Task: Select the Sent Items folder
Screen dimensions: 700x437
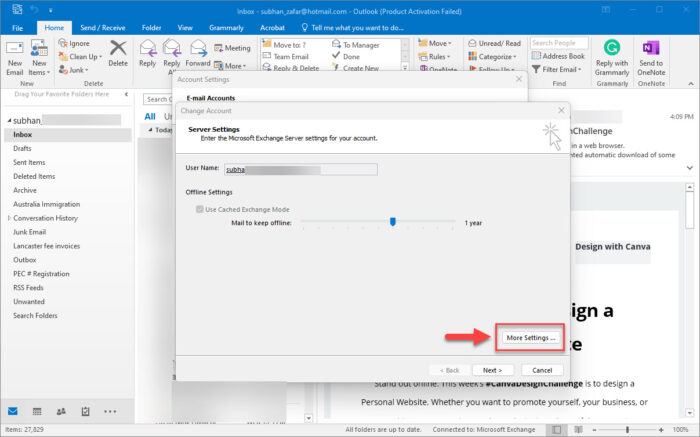Action: coord(29,162)
